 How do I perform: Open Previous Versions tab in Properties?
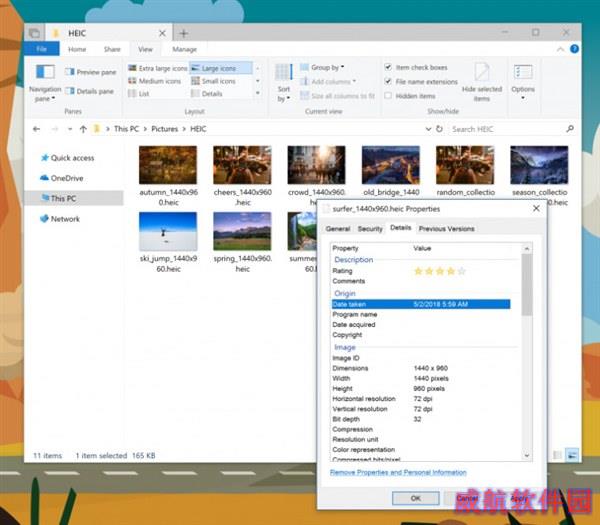coord(447,229)
